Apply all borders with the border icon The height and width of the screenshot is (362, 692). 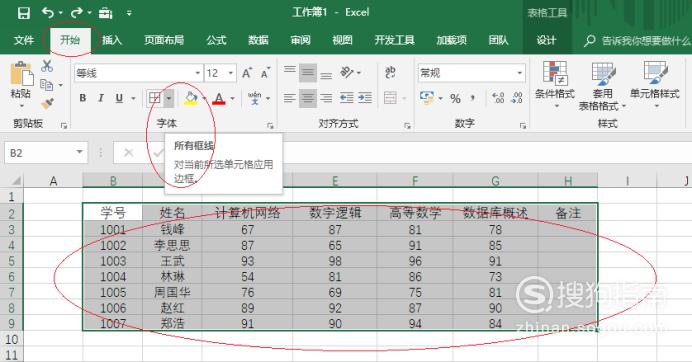tap(155, 98)
